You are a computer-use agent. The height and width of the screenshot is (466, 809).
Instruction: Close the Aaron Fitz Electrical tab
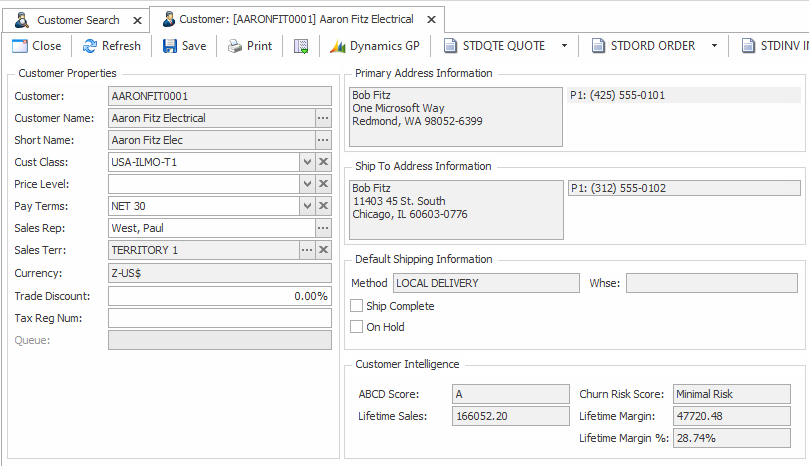pyautogui.click(x=431, y=20)
